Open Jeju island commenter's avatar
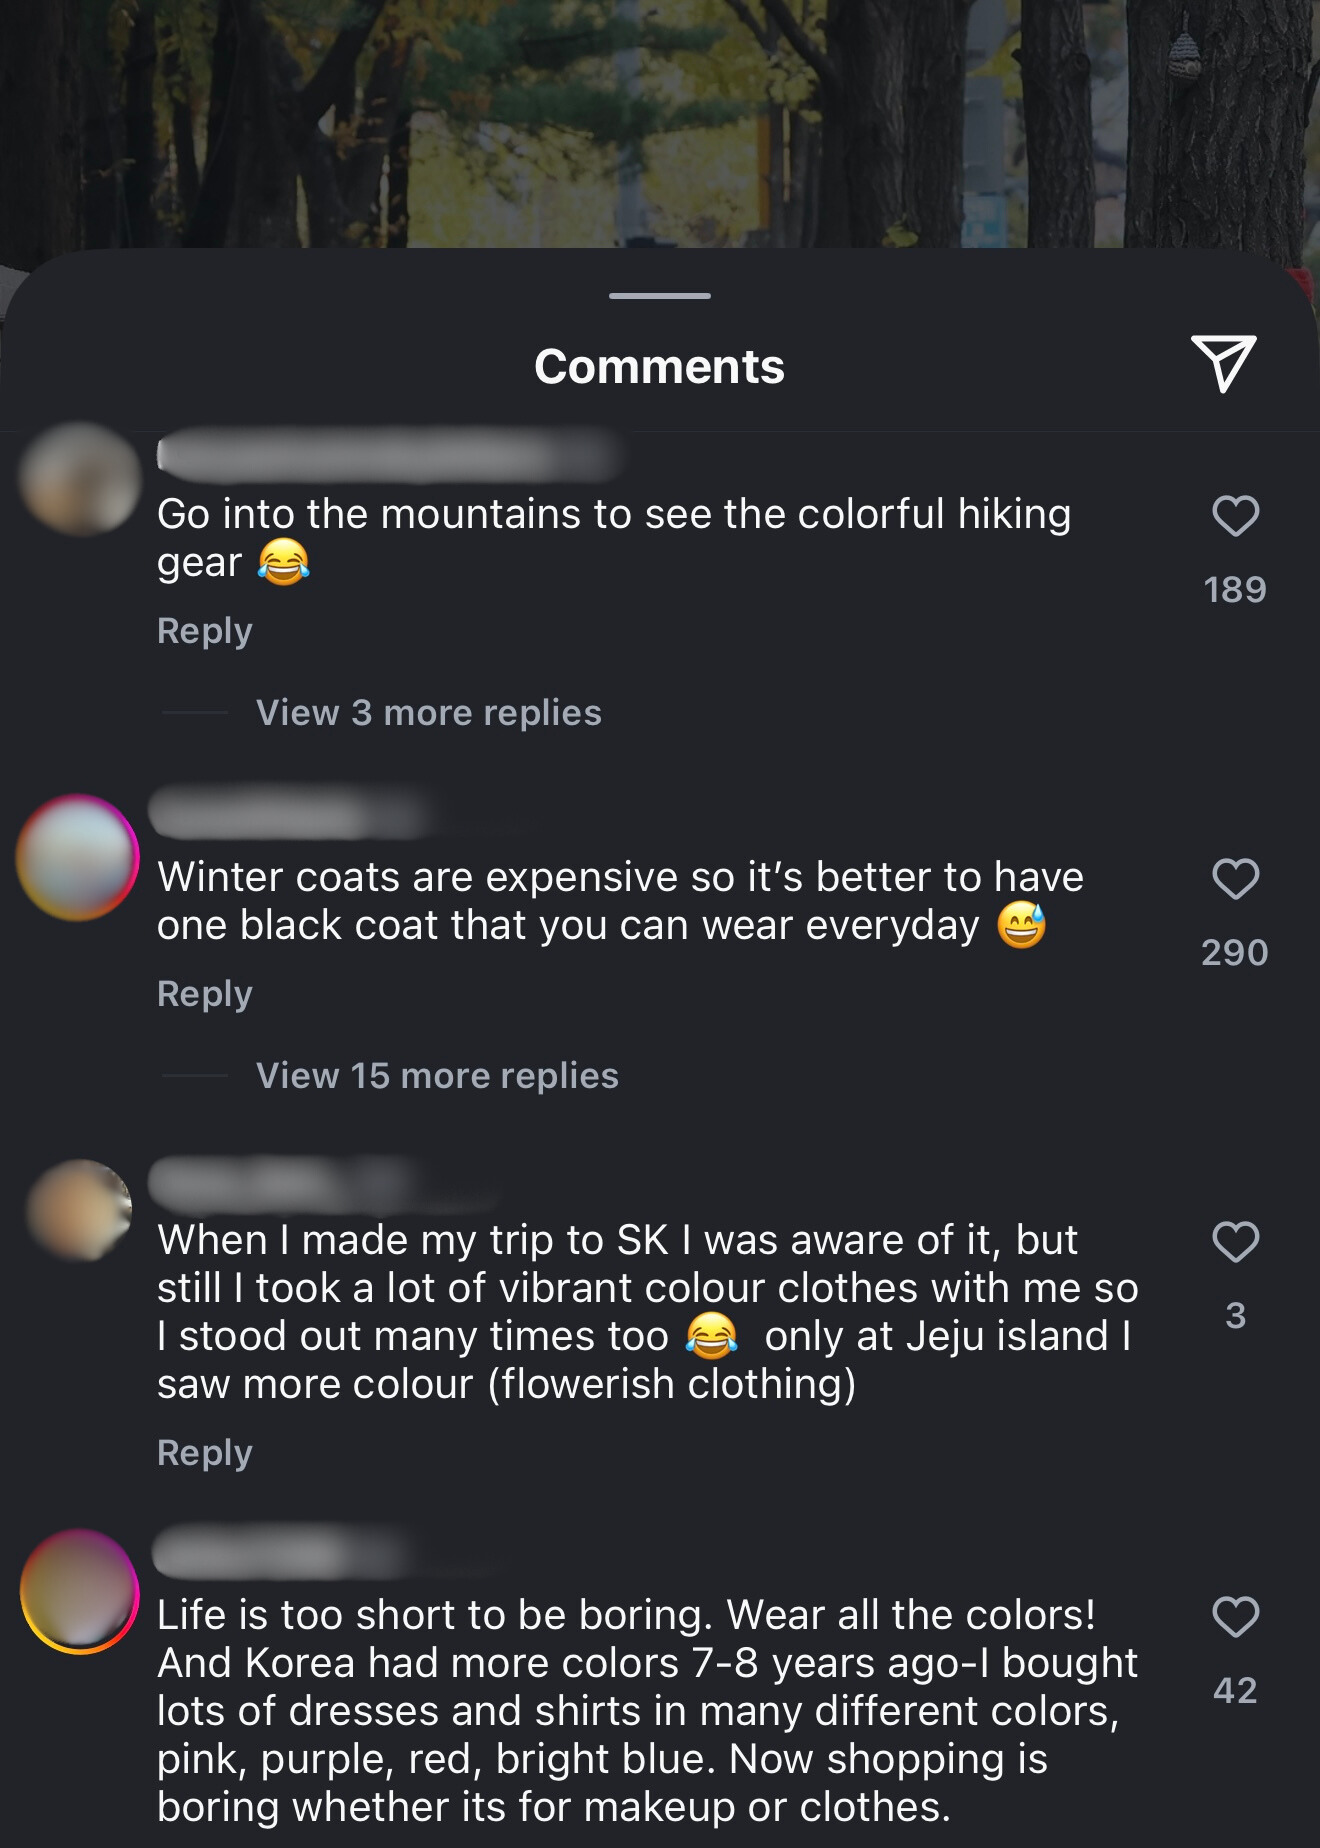The width and height of the screenshot is (1320, 1848). (x=80, y=1210)
